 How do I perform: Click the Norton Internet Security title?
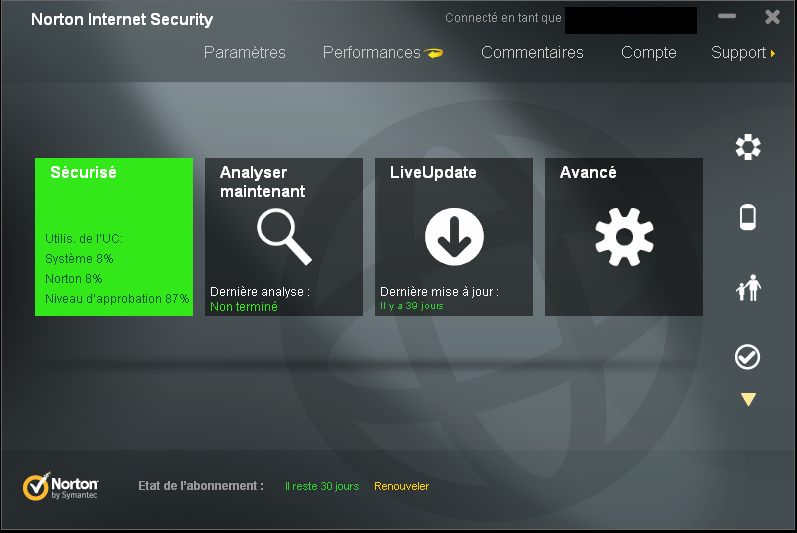click(122, 19)
